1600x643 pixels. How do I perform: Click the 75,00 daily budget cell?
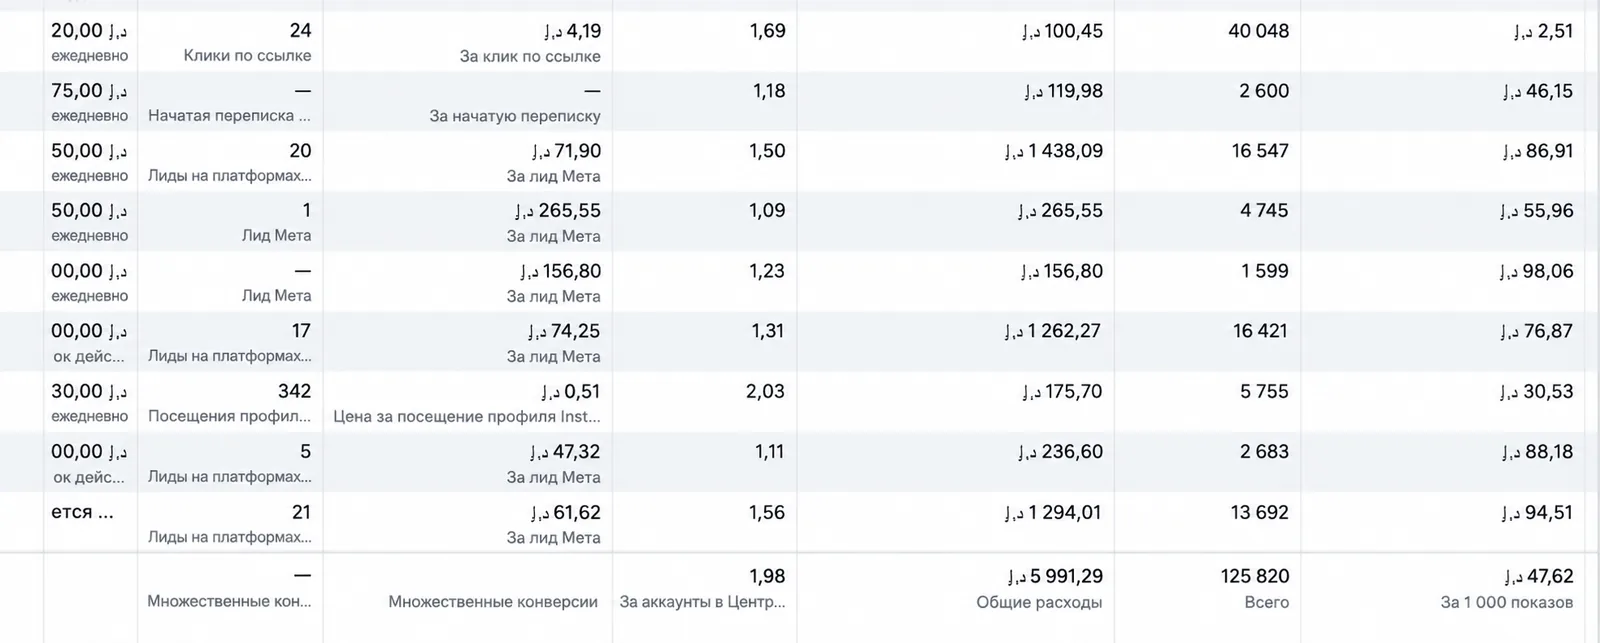click(x=90, y=91)
